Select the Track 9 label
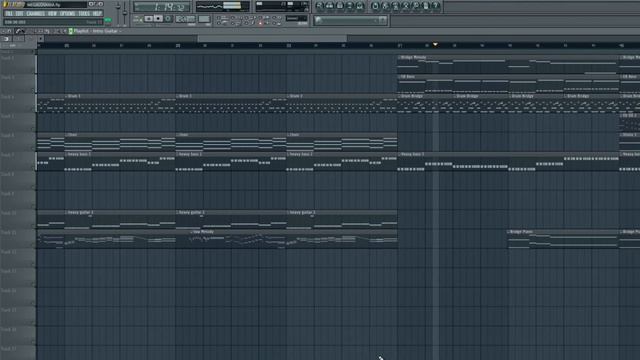Screen dimensions: 640x360 coord(8,193)
